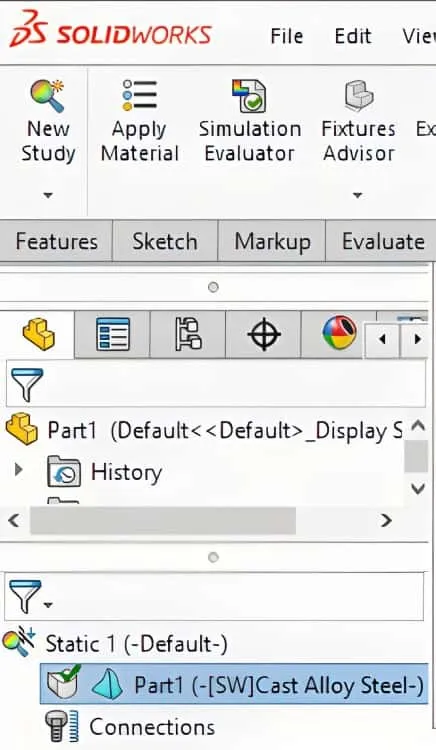Expand the Fixtures Advisor dropdown arrow

(357, 195)
